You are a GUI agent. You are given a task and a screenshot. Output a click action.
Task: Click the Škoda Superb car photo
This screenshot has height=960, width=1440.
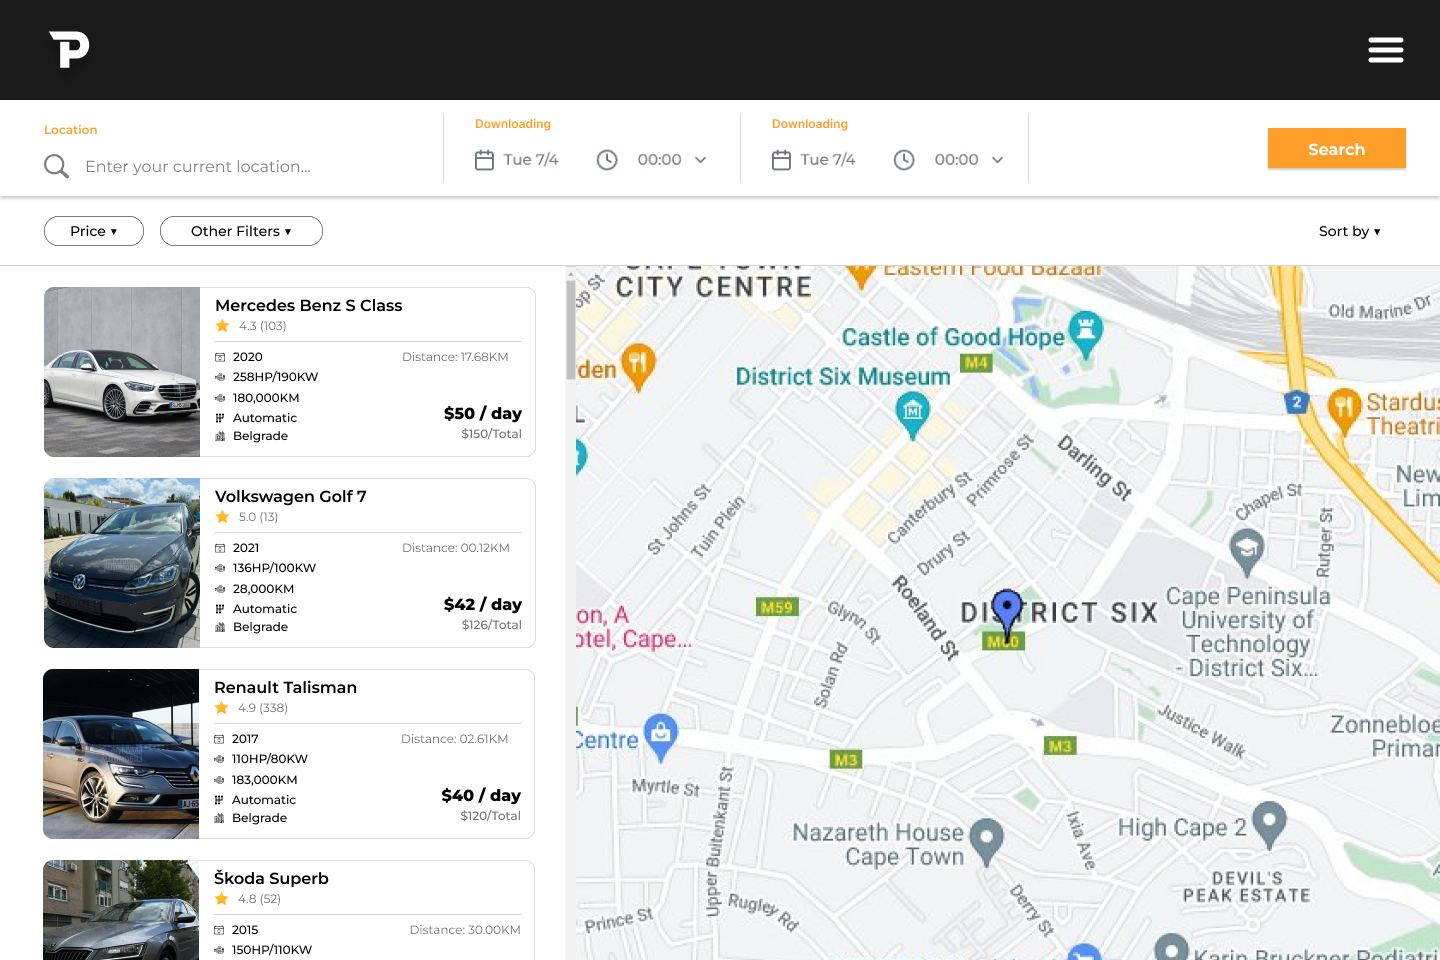[121, 910]
